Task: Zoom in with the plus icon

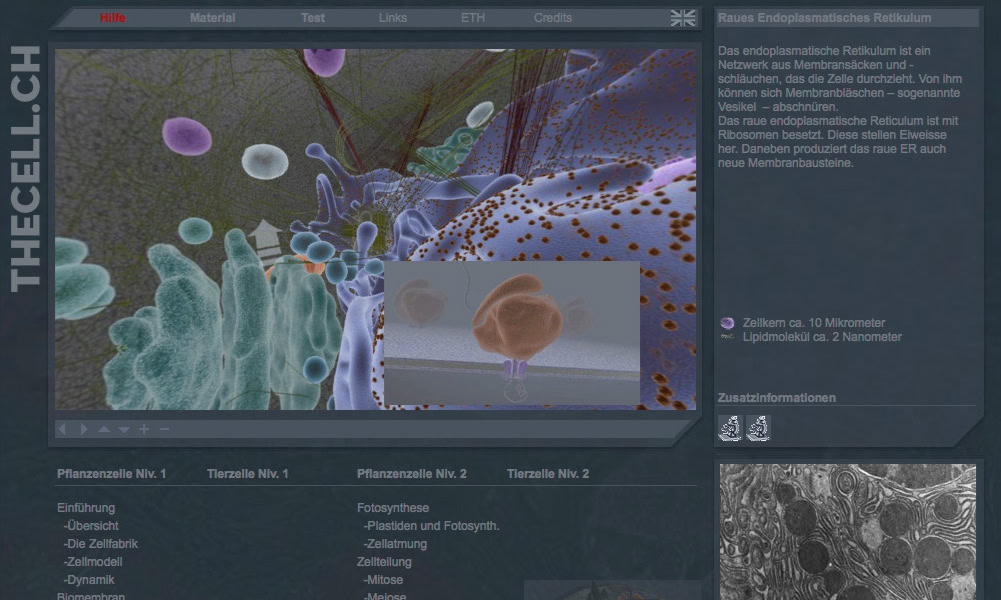Action: click(x=144, y=429)
